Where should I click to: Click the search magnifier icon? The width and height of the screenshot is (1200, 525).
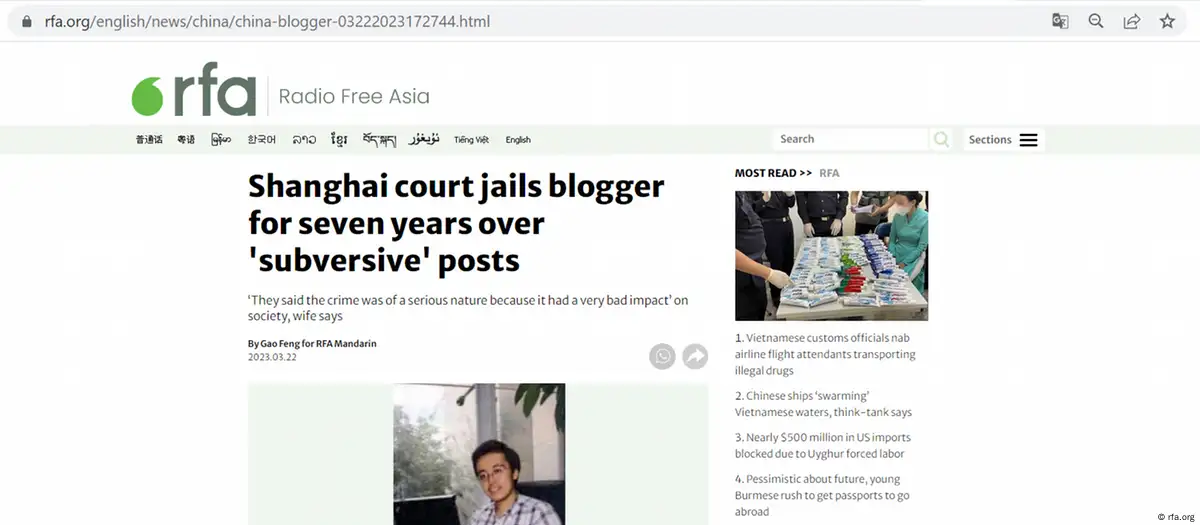point(941,140)
